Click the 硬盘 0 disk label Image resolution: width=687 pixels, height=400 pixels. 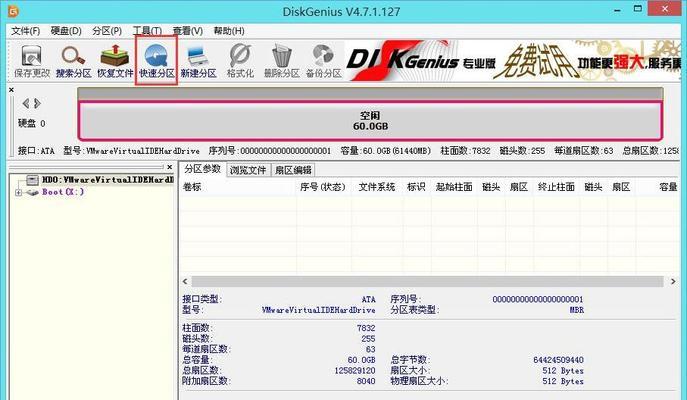tap(32, 123)
